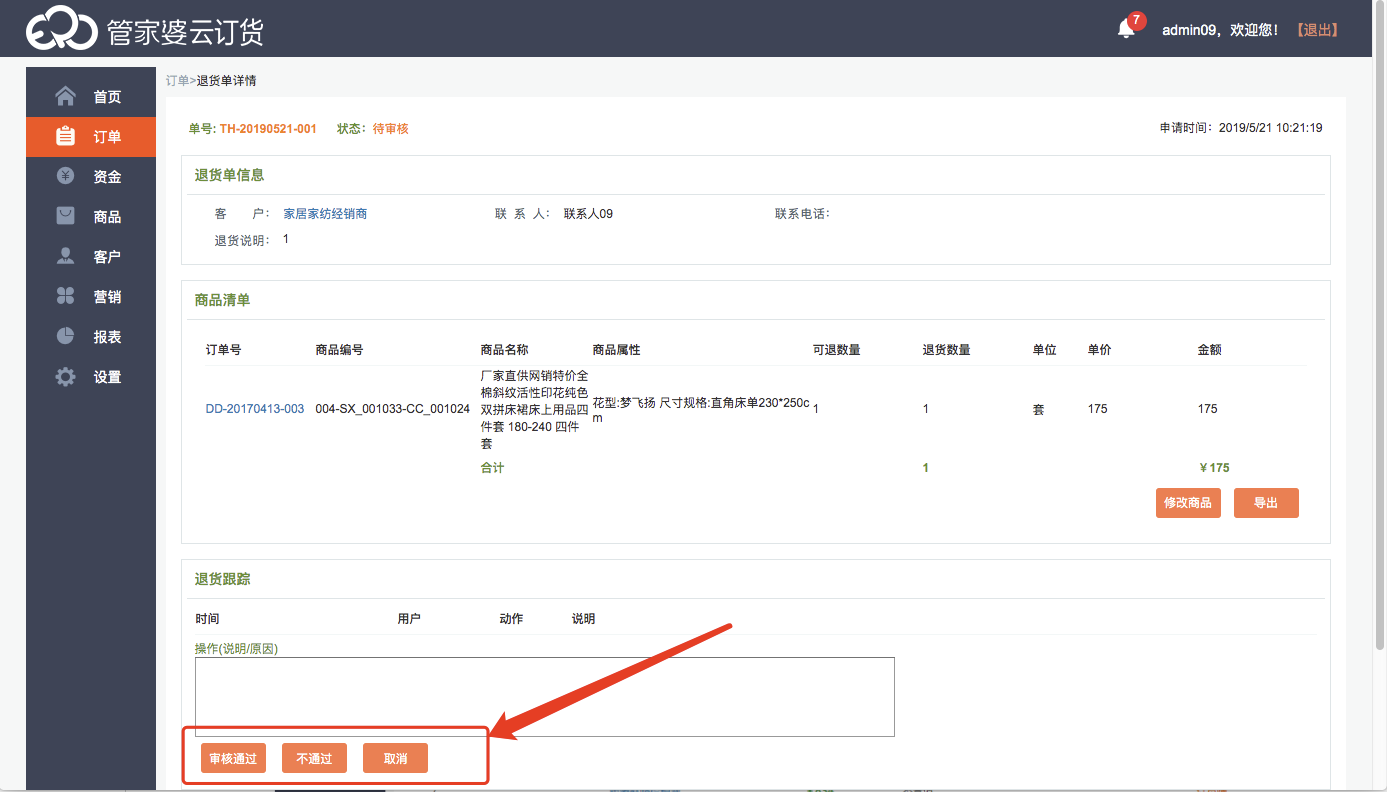Click the unit cell 套

(x=1038, y=409)
